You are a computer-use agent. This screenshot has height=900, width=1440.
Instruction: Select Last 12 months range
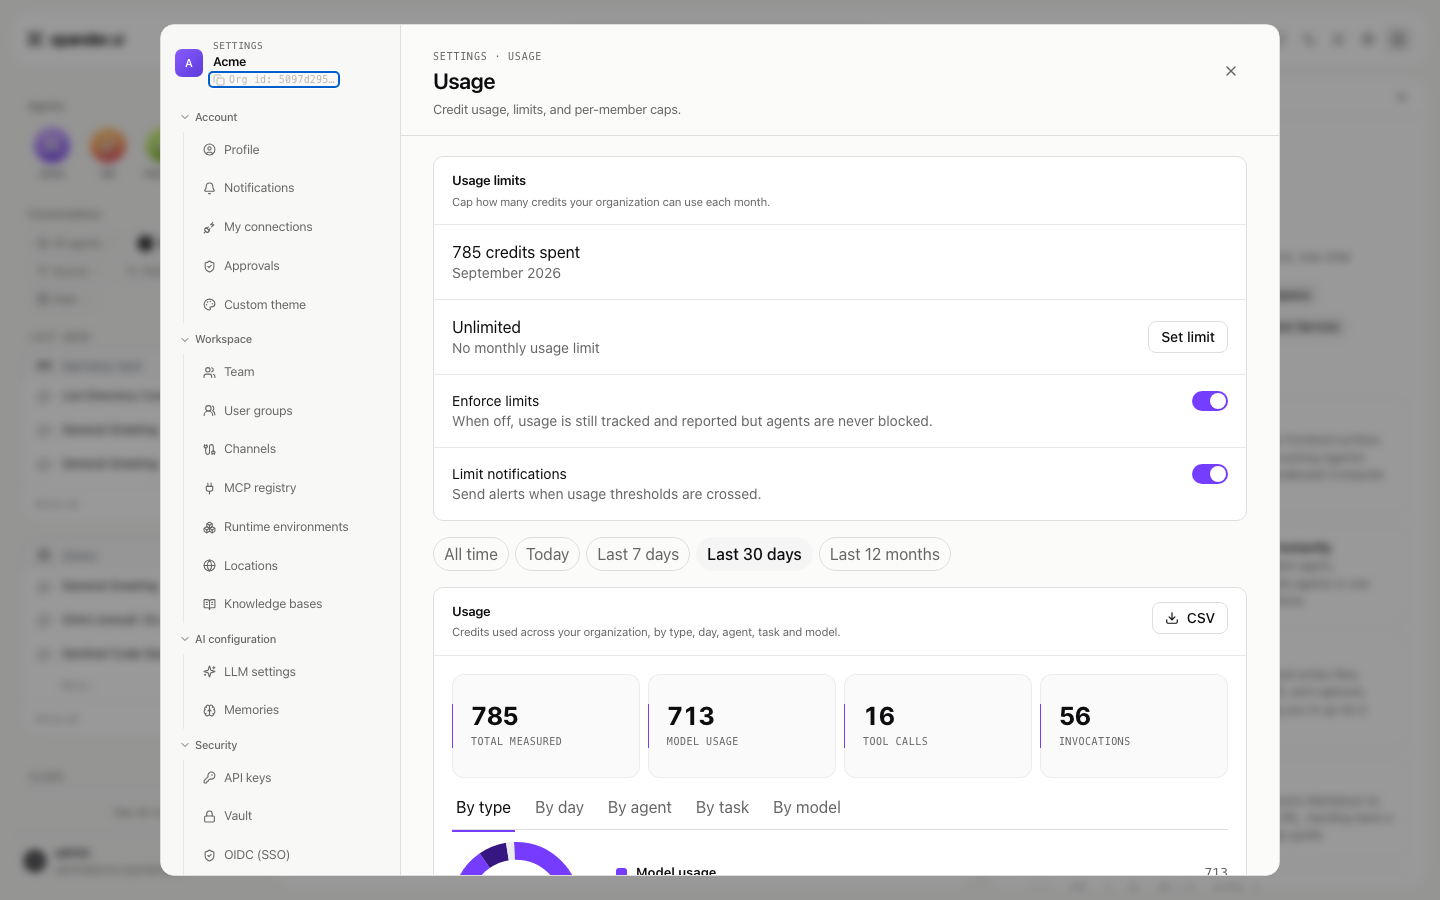[x=885, y=554]
